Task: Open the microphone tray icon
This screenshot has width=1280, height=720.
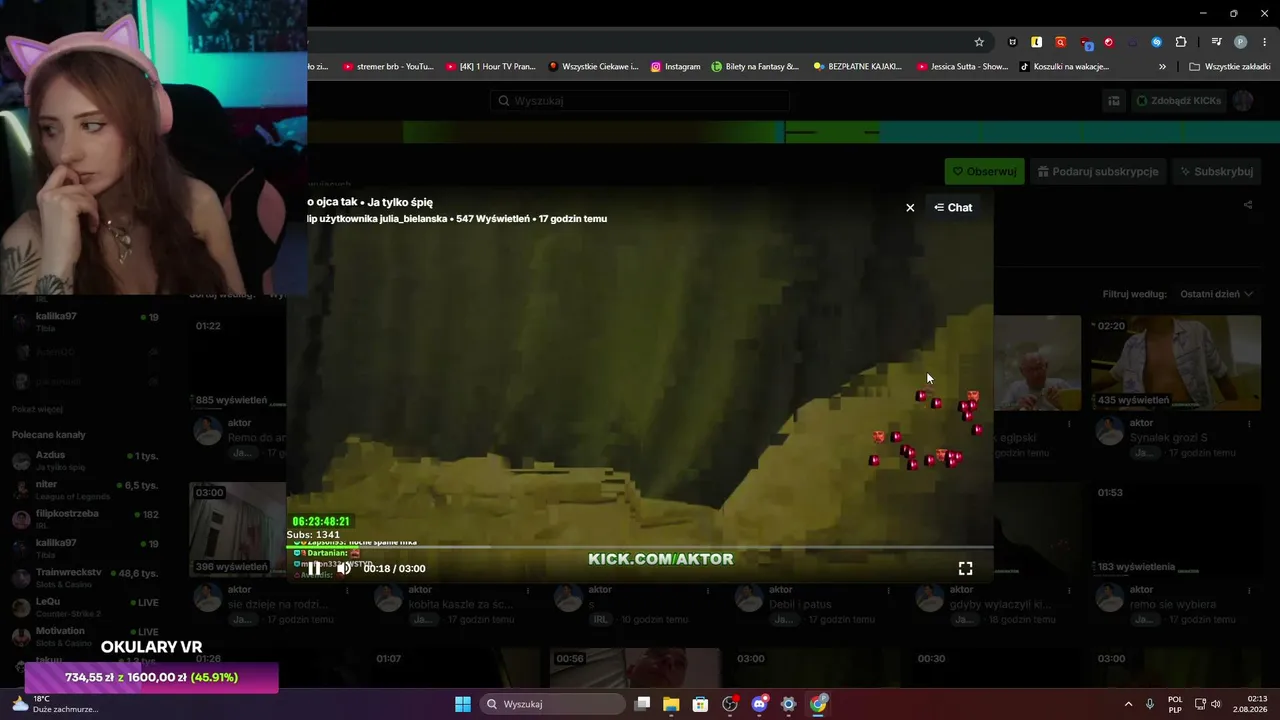Action: coord(1150,704)
